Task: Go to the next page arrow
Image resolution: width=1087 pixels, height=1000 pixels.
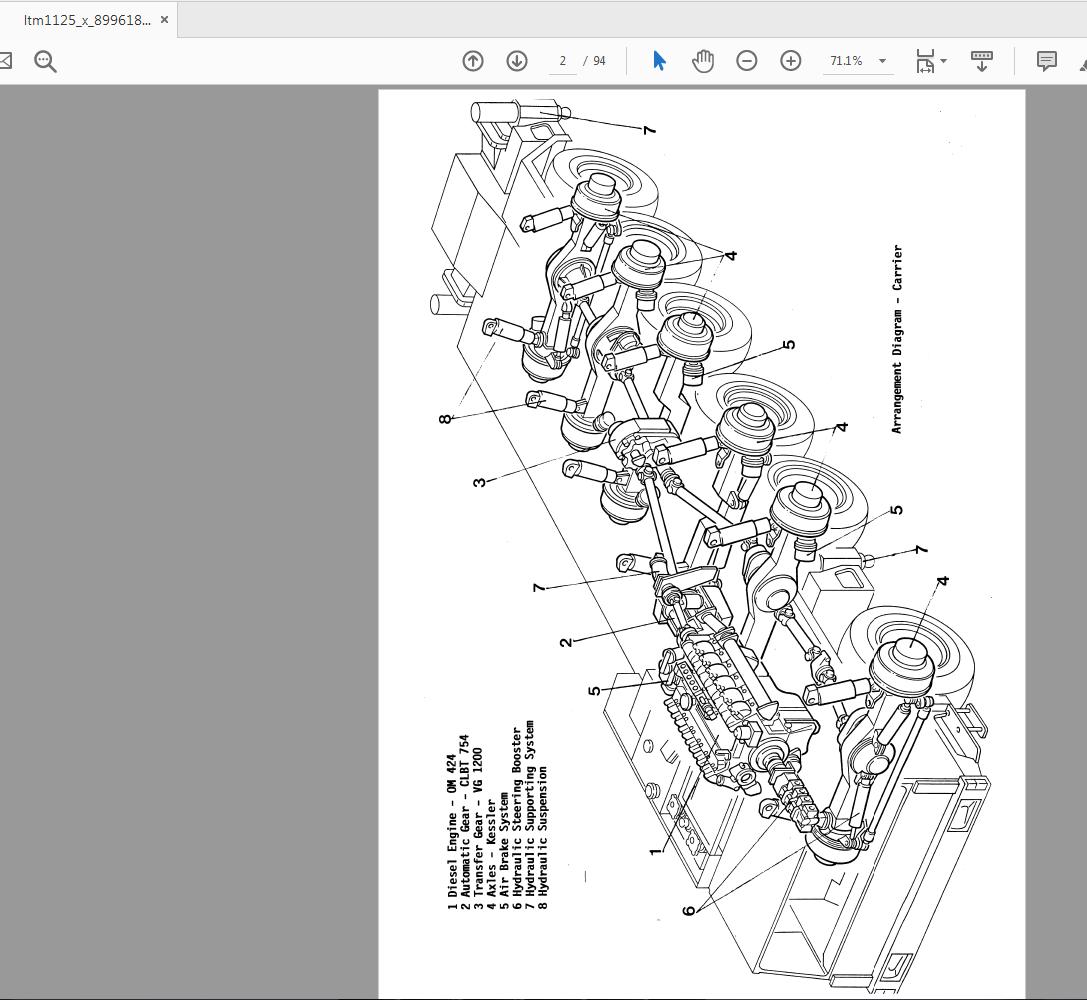Action: click(x=517, y=61)
